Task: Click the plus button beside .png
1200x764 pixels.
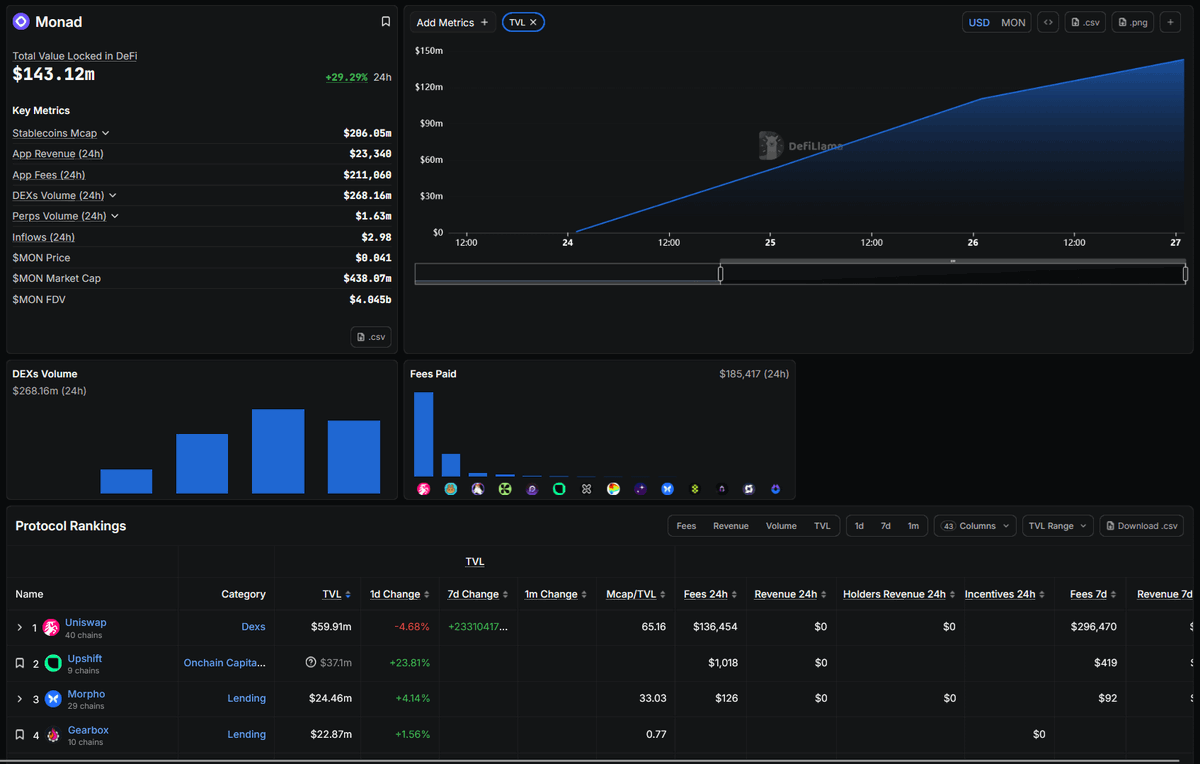Action: click(1171, 22)
